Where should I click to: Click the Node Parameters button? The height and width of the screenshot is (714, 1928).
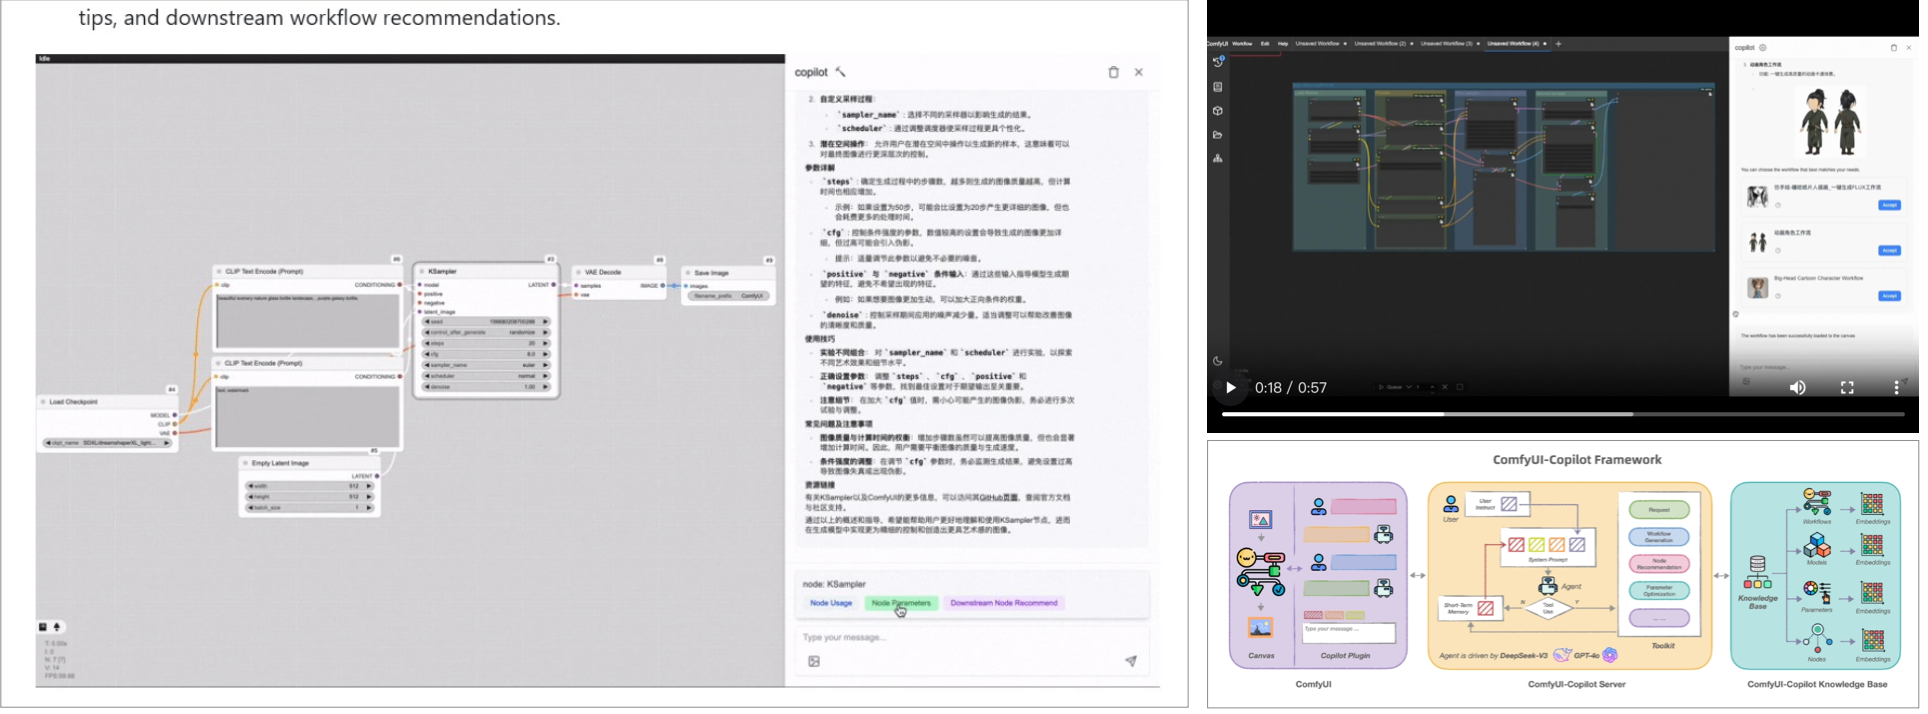tap(901, 603)
